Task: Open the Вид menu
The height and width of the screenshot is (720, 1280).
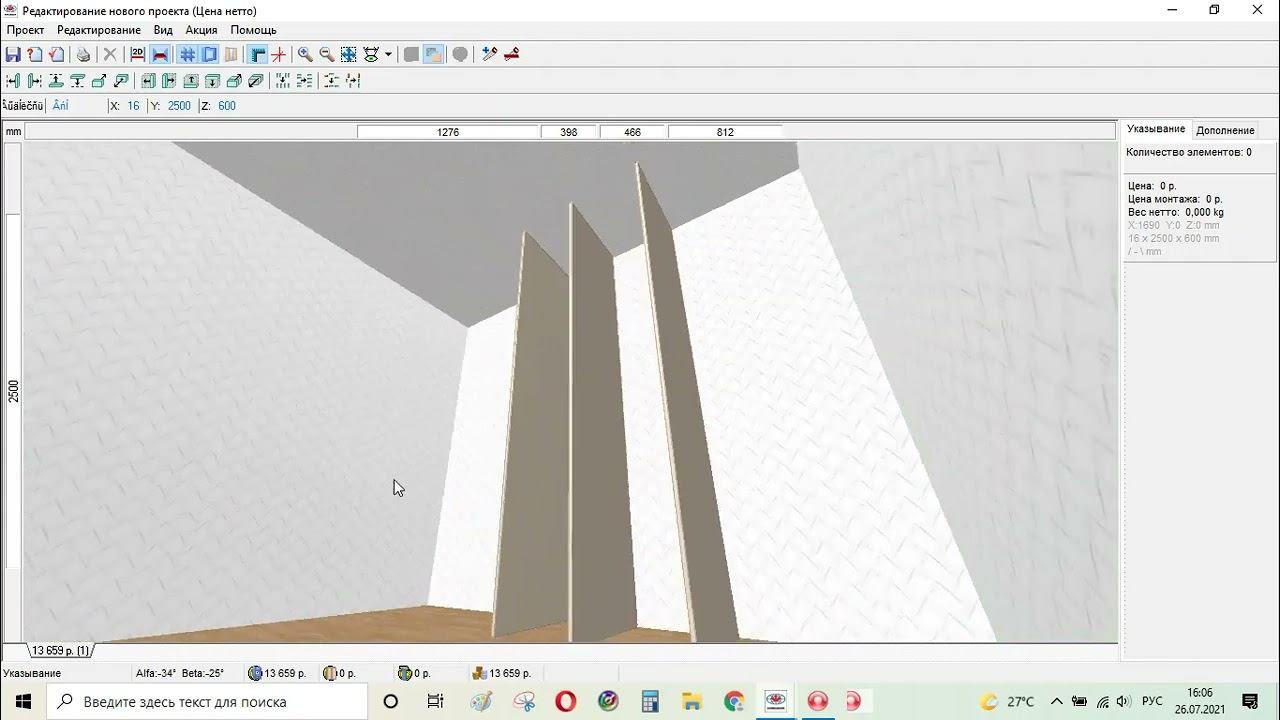Action: point(163,30)
